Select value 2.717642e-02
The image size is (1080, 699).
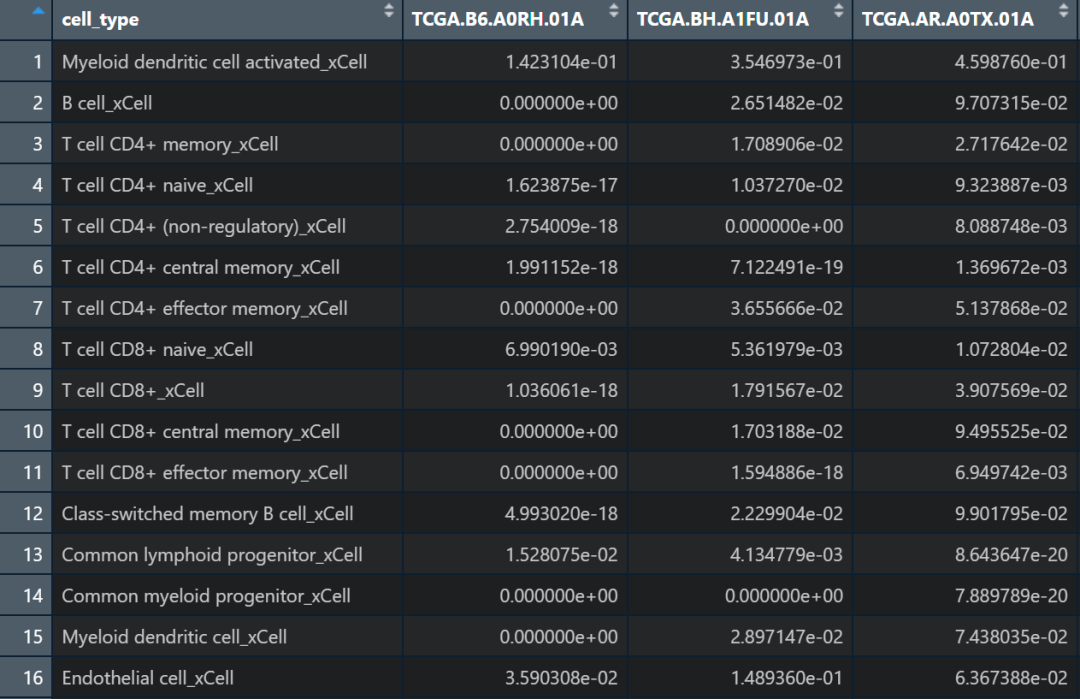pyautogui.click(x=1011, y=144)
